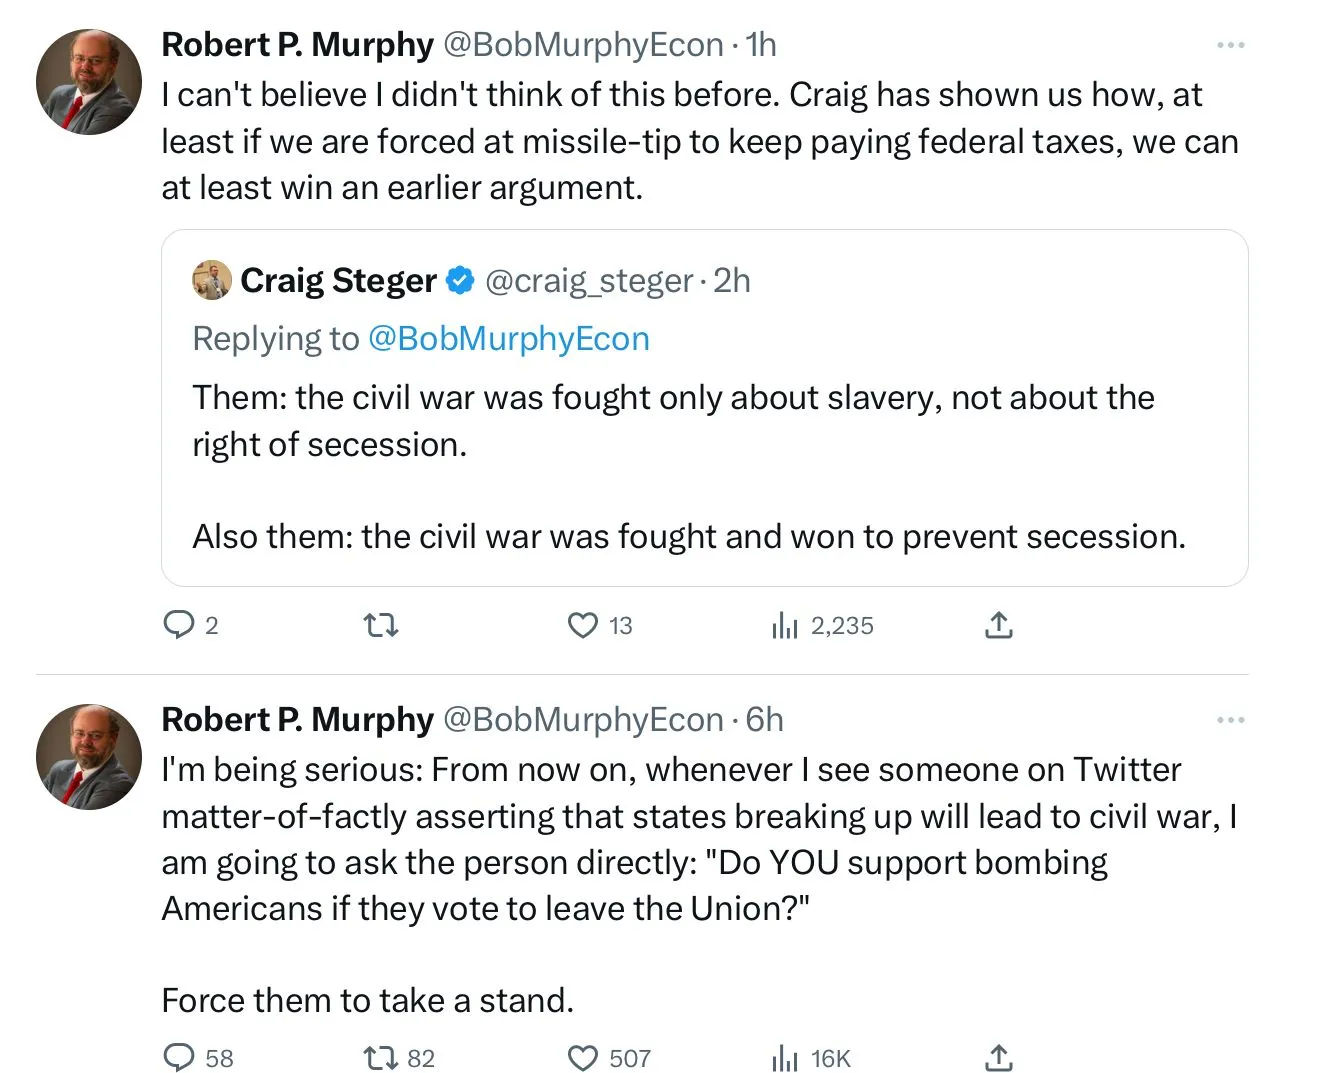View analytics showing 2,235 views
1336x1073 pixels.
click(785, 626)
